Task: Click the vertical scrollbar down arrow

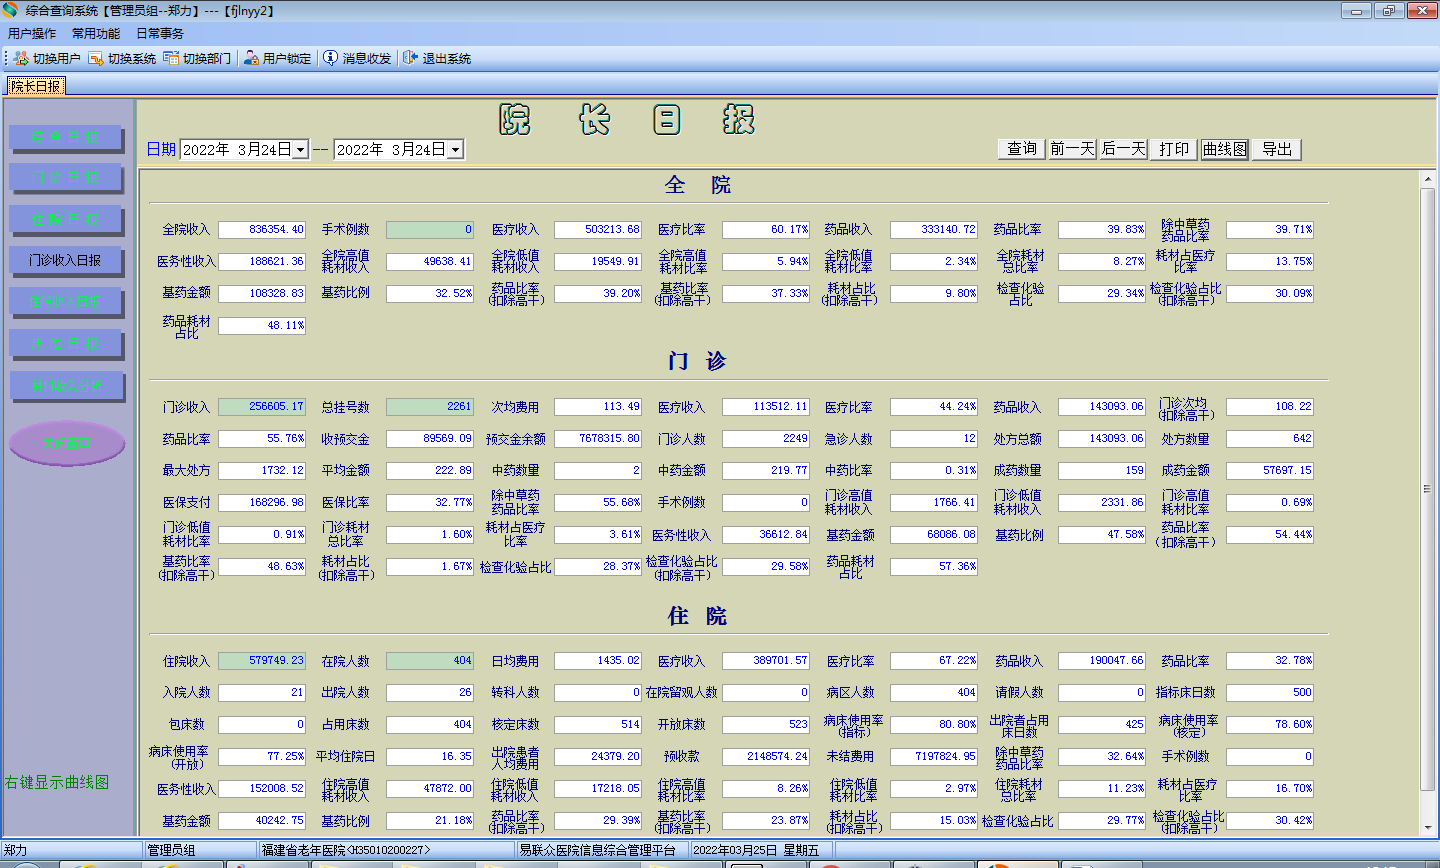Action: click(1427, 828)
